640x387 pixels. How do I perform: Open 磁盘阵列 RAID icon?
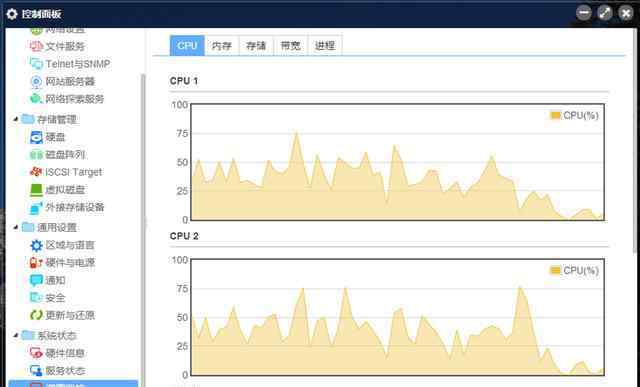pyautogui.click(x=36, y=155)
